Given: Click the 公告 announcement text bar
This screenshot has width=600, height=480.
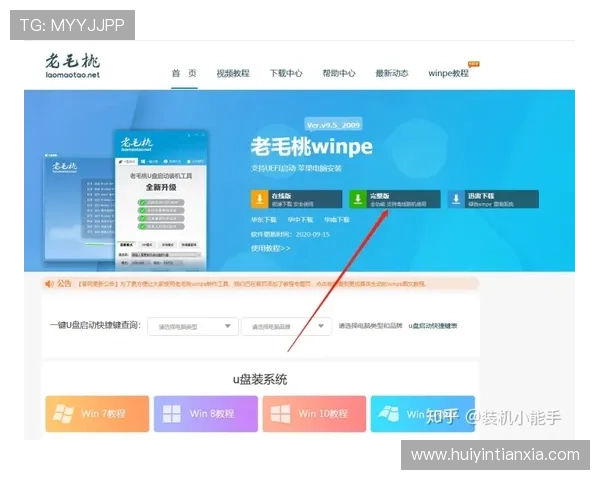Looking at the screenshot, I should (x=260, y=284).
